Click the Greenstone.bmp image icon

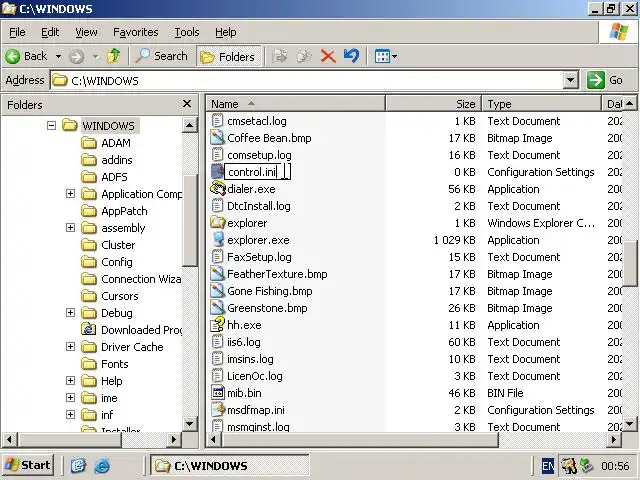[x=218, y=307]
